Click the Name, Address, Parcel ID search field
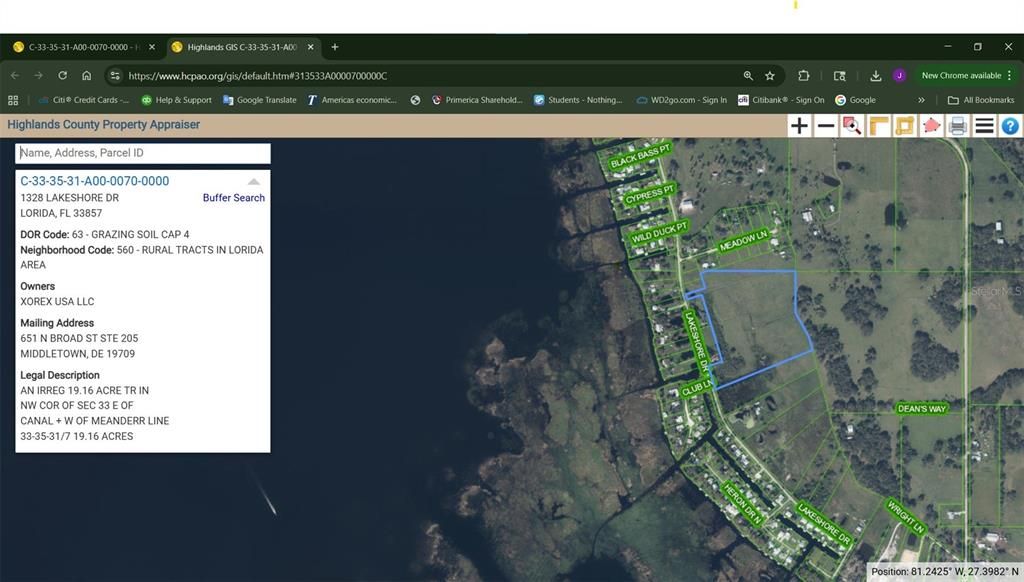 pos(140,152)
